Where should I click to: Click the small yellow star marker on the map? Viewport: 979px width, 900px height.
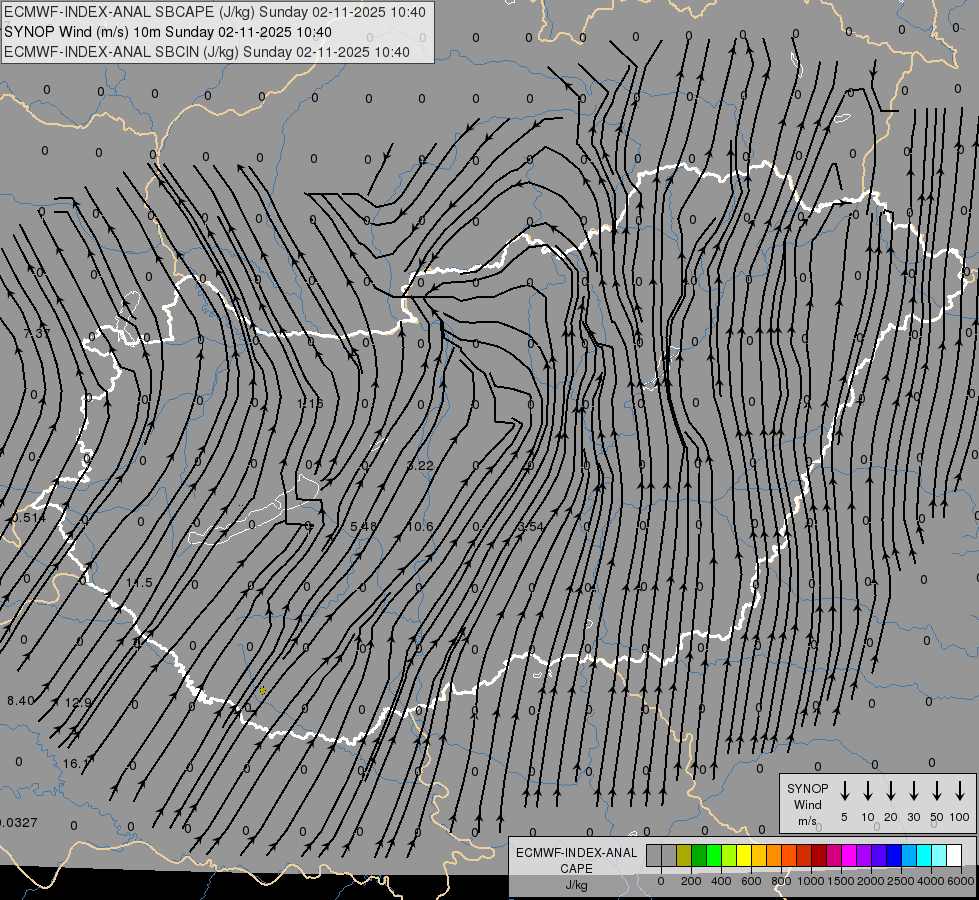(x=263, y=691)
